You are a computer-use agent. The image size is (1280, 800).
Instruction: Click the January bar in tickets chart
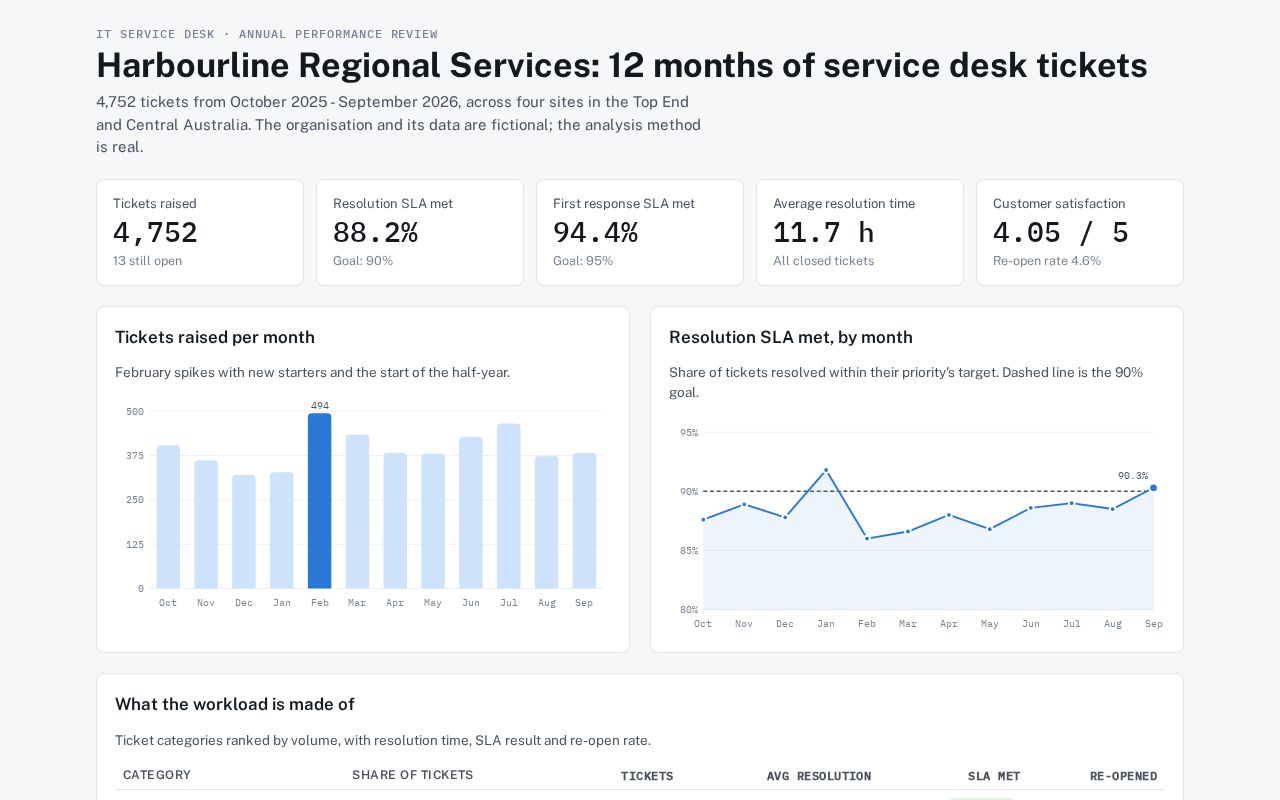pyautogui.click(x=282, y=530)
